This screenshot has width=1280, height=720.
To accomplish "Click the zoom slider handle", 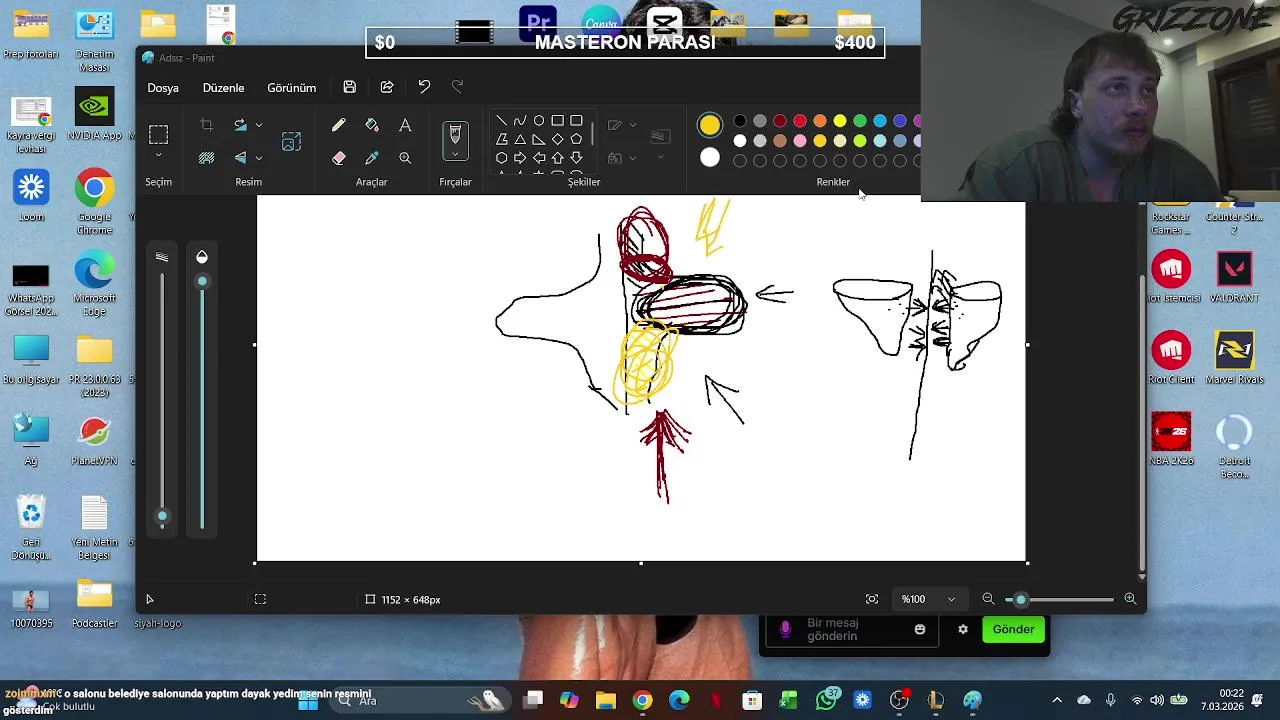I will coord(1020,599).
